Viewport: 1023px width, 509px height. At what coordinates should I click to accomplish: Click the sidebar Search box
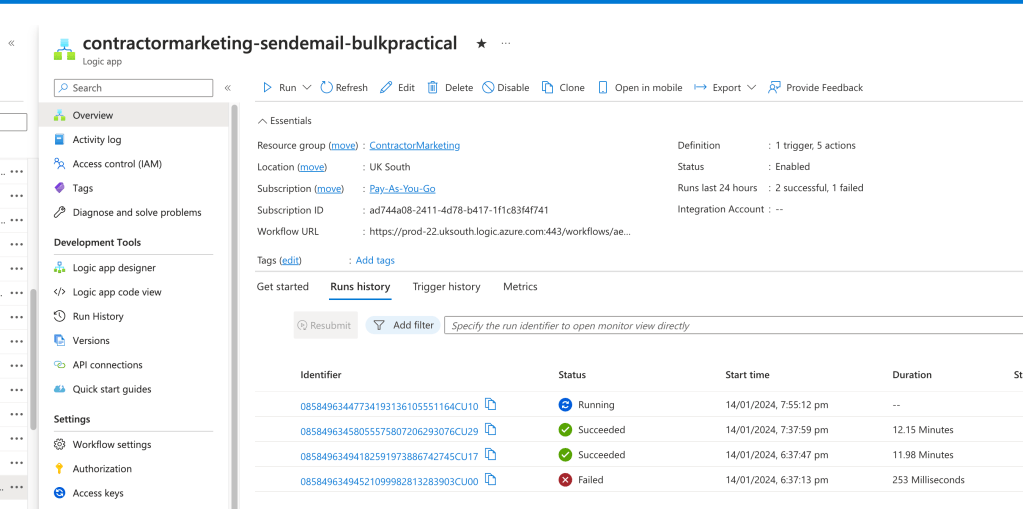pyautogui.click(x=133, y=88)
